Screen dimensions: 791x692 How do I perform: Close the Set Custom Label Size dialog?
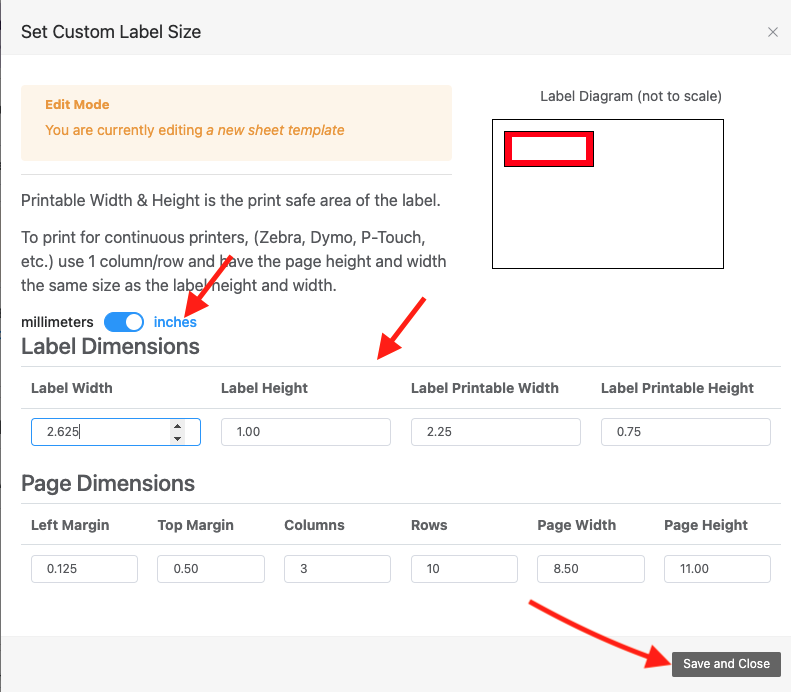coord(772,32)
